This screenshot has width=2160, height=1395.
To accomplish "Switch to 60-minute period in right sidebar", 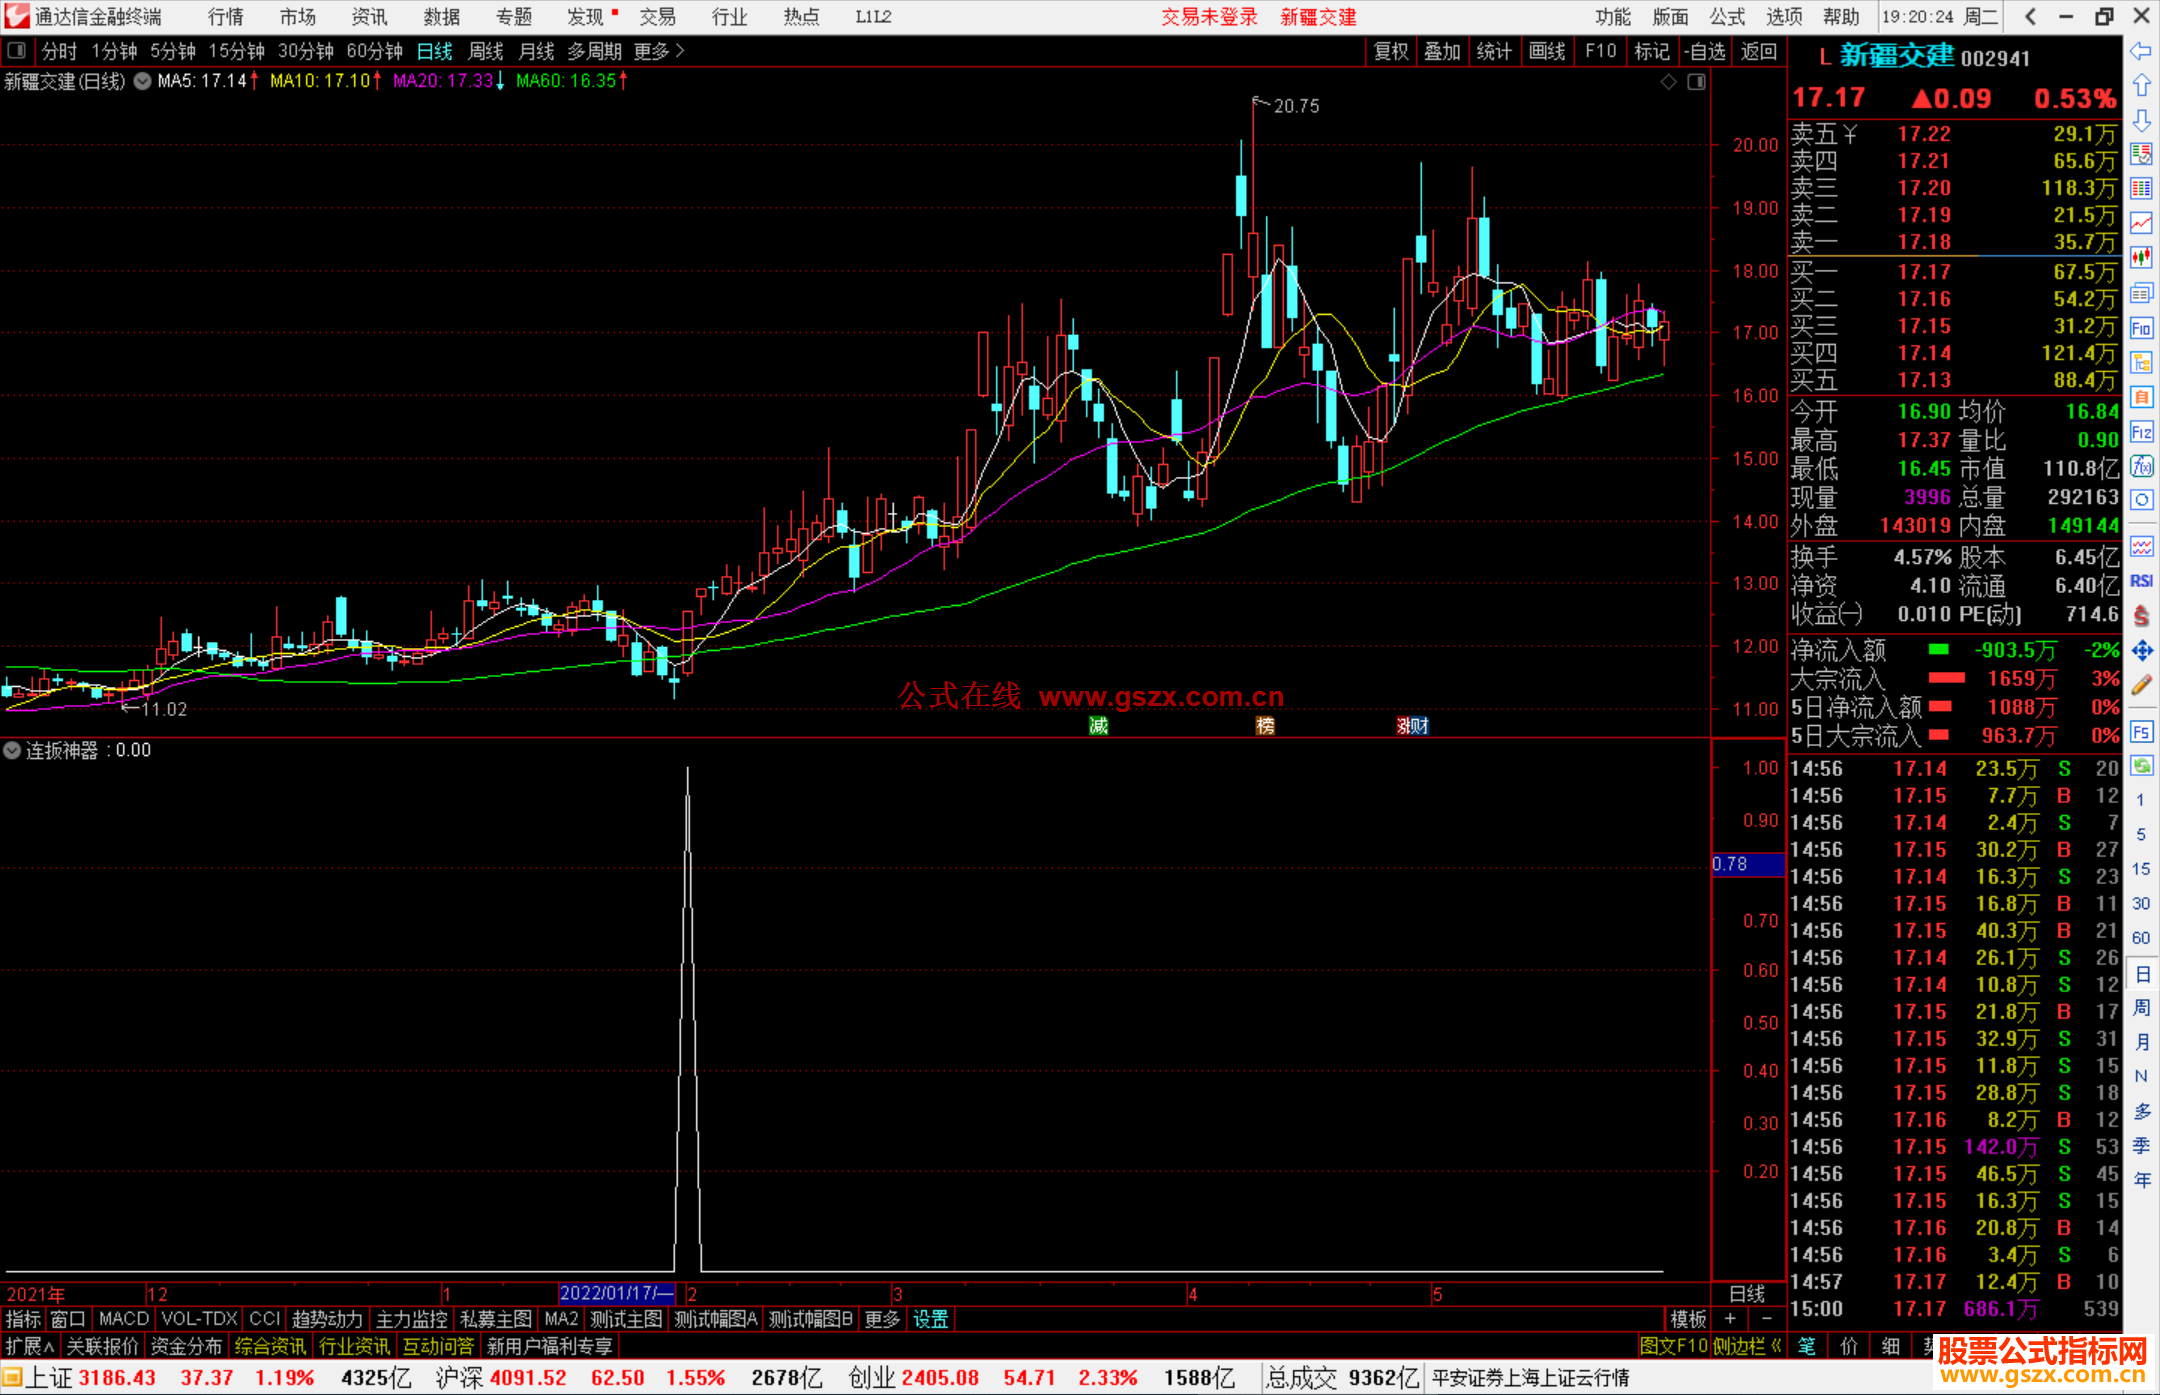I will [x=2141, y=938].
